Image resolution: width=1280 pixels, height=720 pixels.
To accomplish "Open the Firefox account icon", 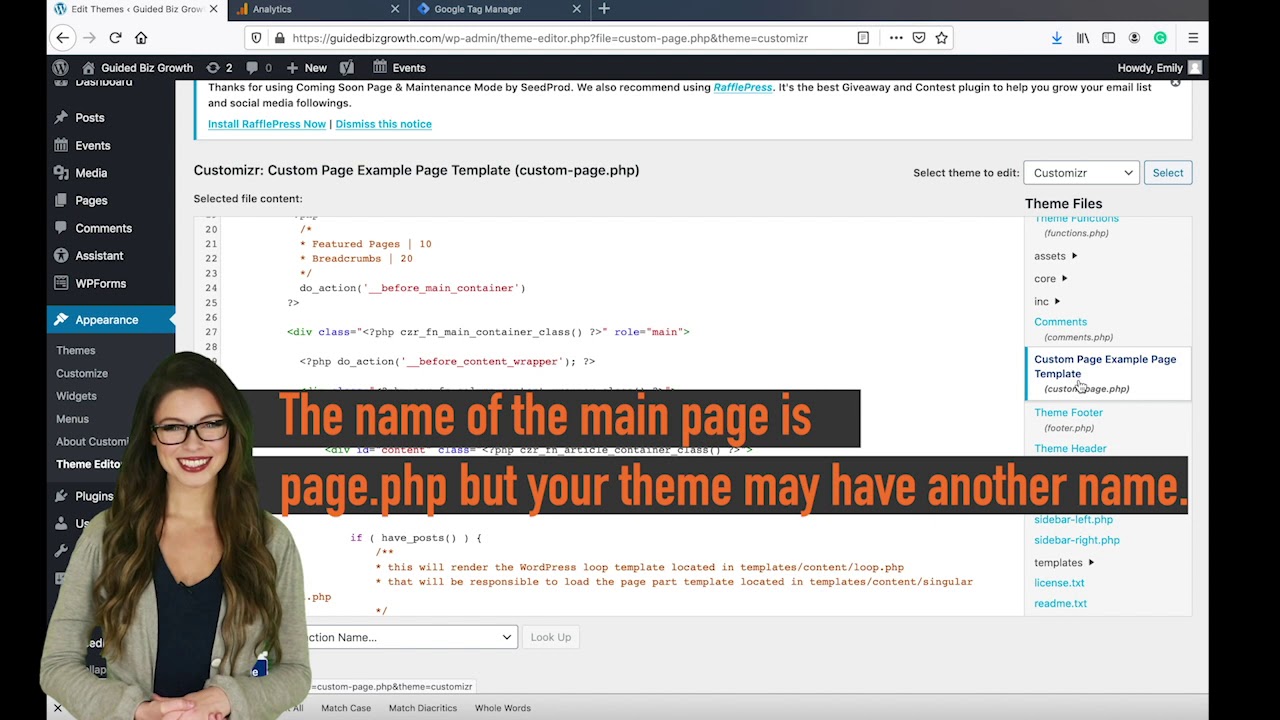I will (x=1134, y=38).
